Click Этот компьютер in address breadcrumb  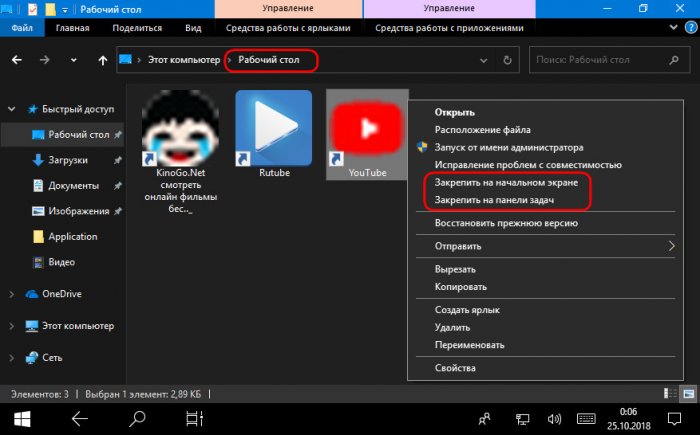coord(184,60)
